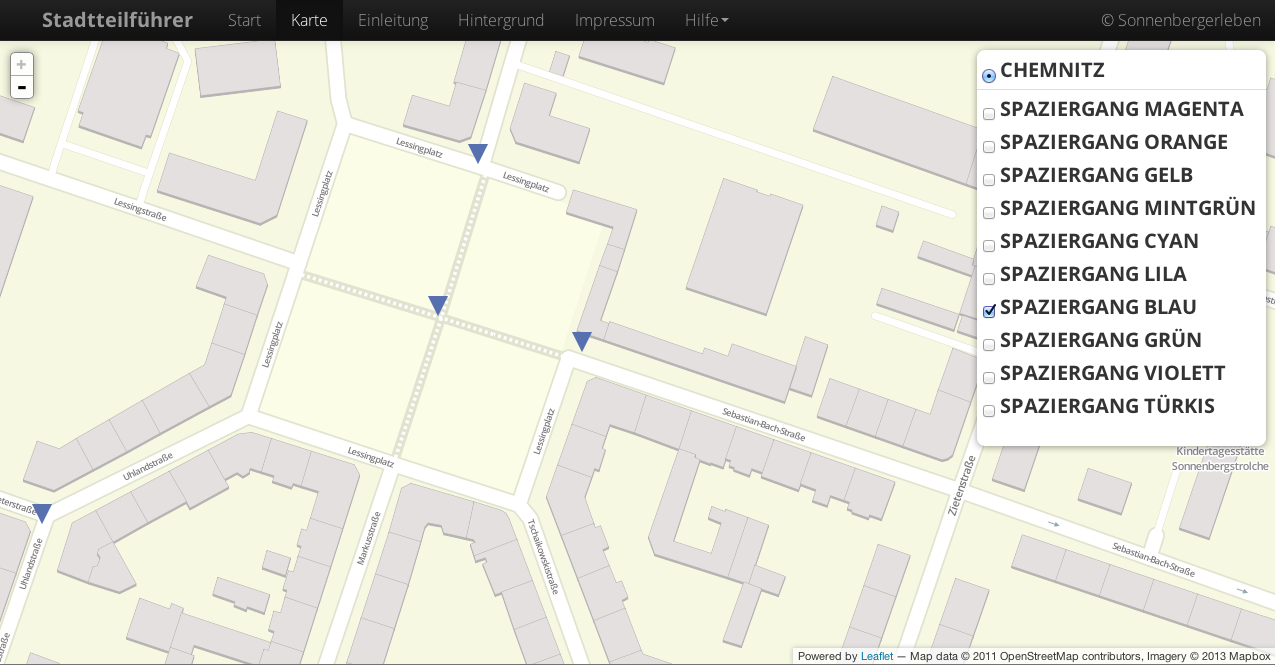Zoom out of the map

pos(21,88)
